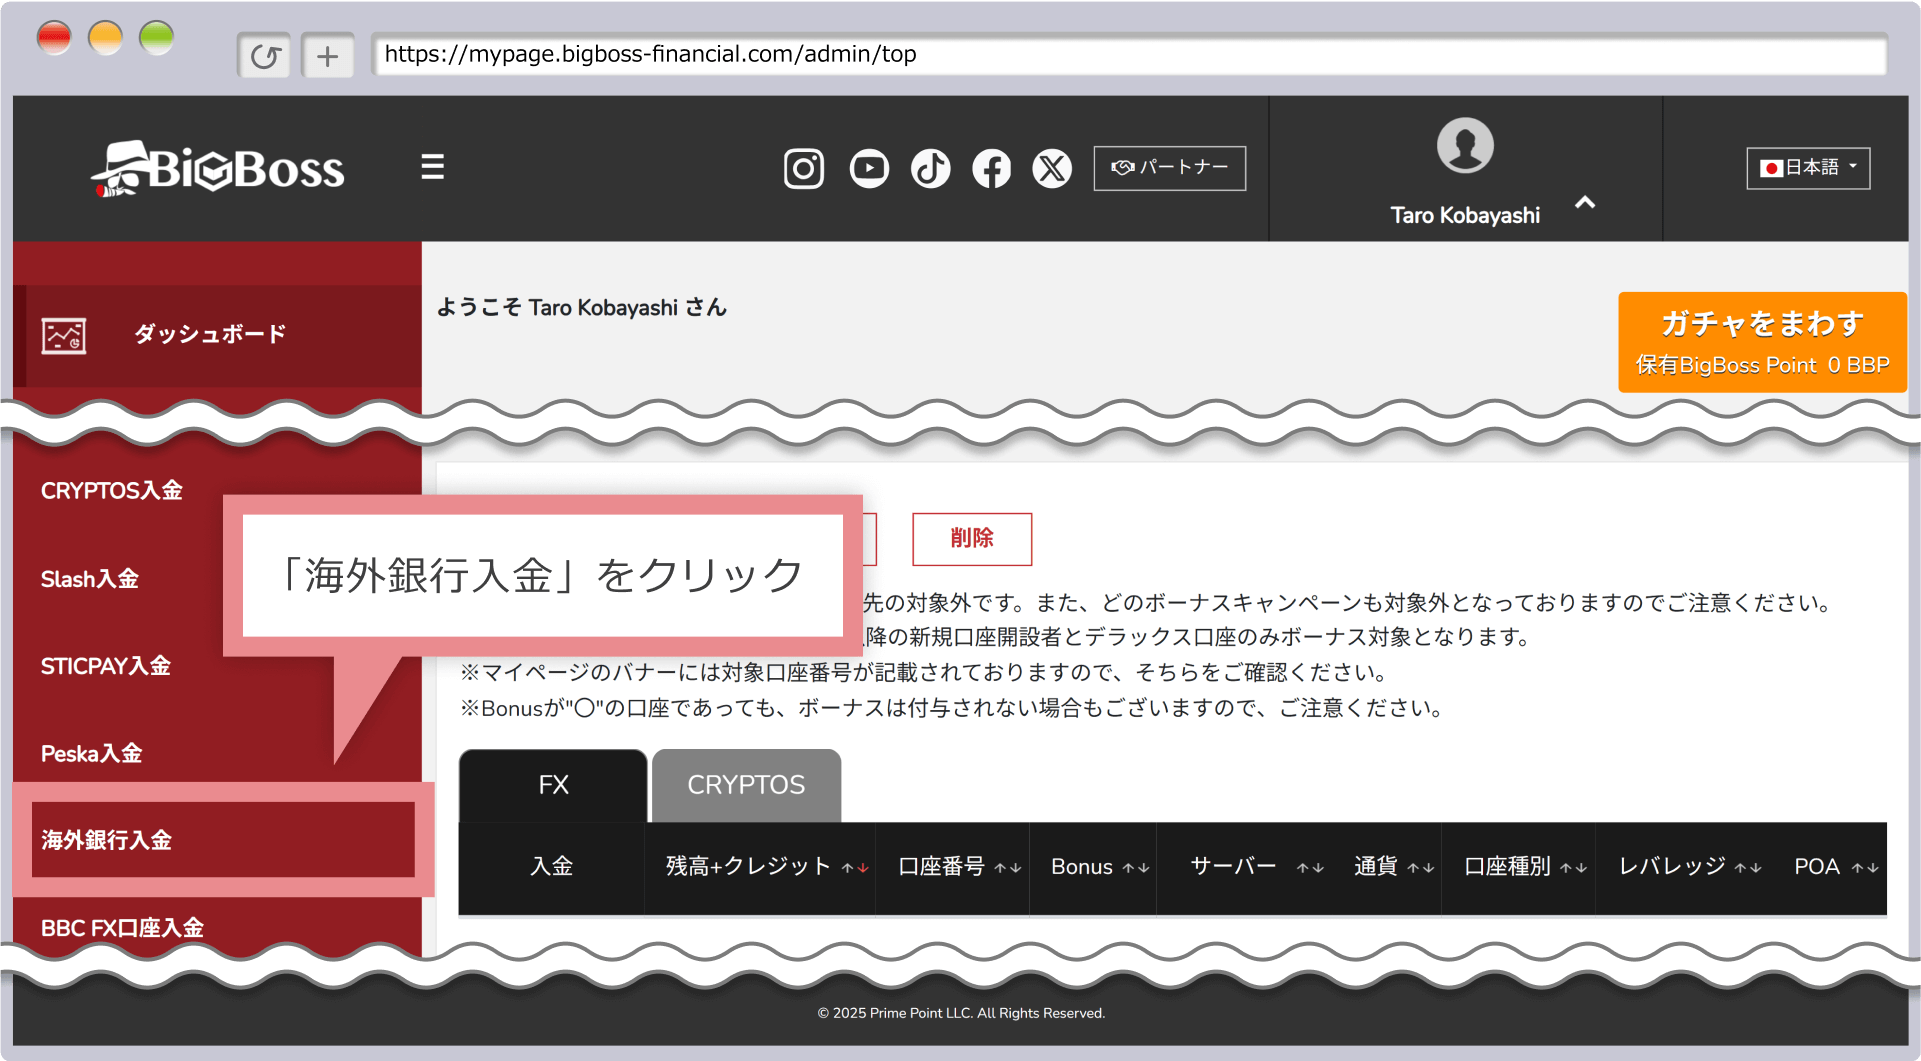
Task: Open ダッシュボード in the sidebar
Action: 210,334
